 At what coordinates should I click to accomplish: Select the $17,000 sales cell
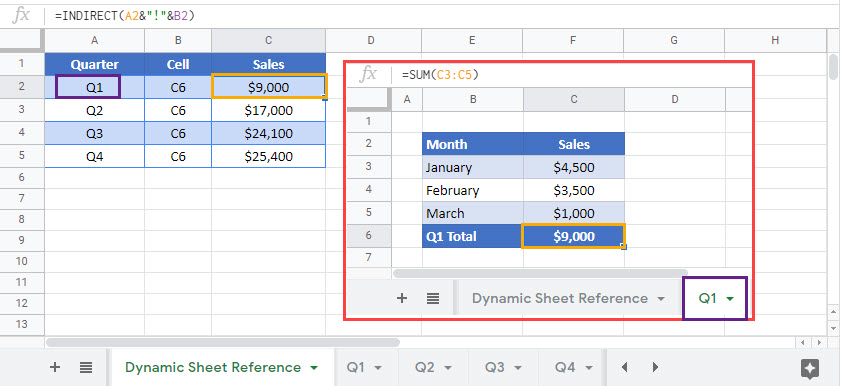pyautogui.click(x=269, y=110)
